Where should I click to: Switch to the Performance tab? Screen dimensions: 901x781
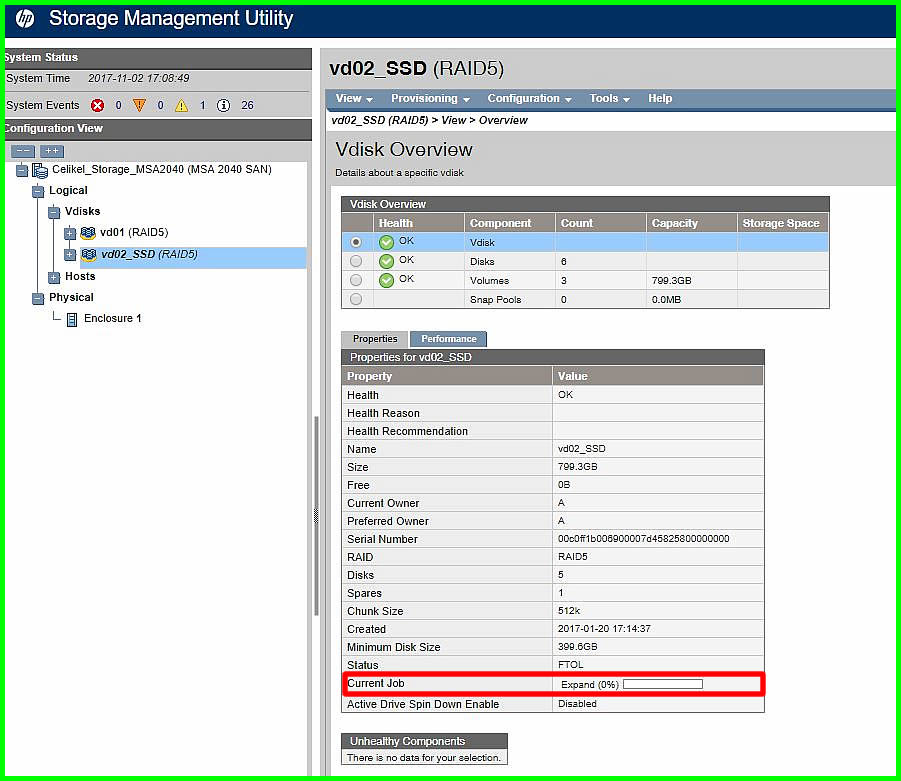(448, 339)
